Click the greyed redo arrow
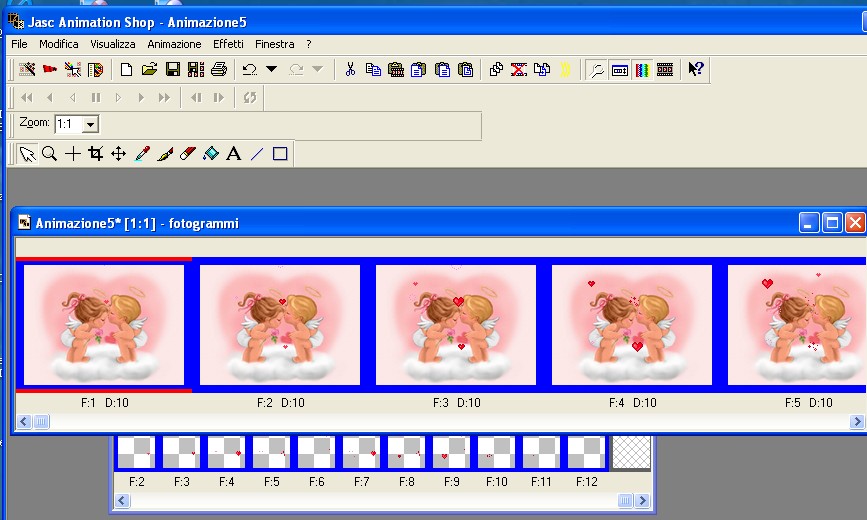 point(296,69)
